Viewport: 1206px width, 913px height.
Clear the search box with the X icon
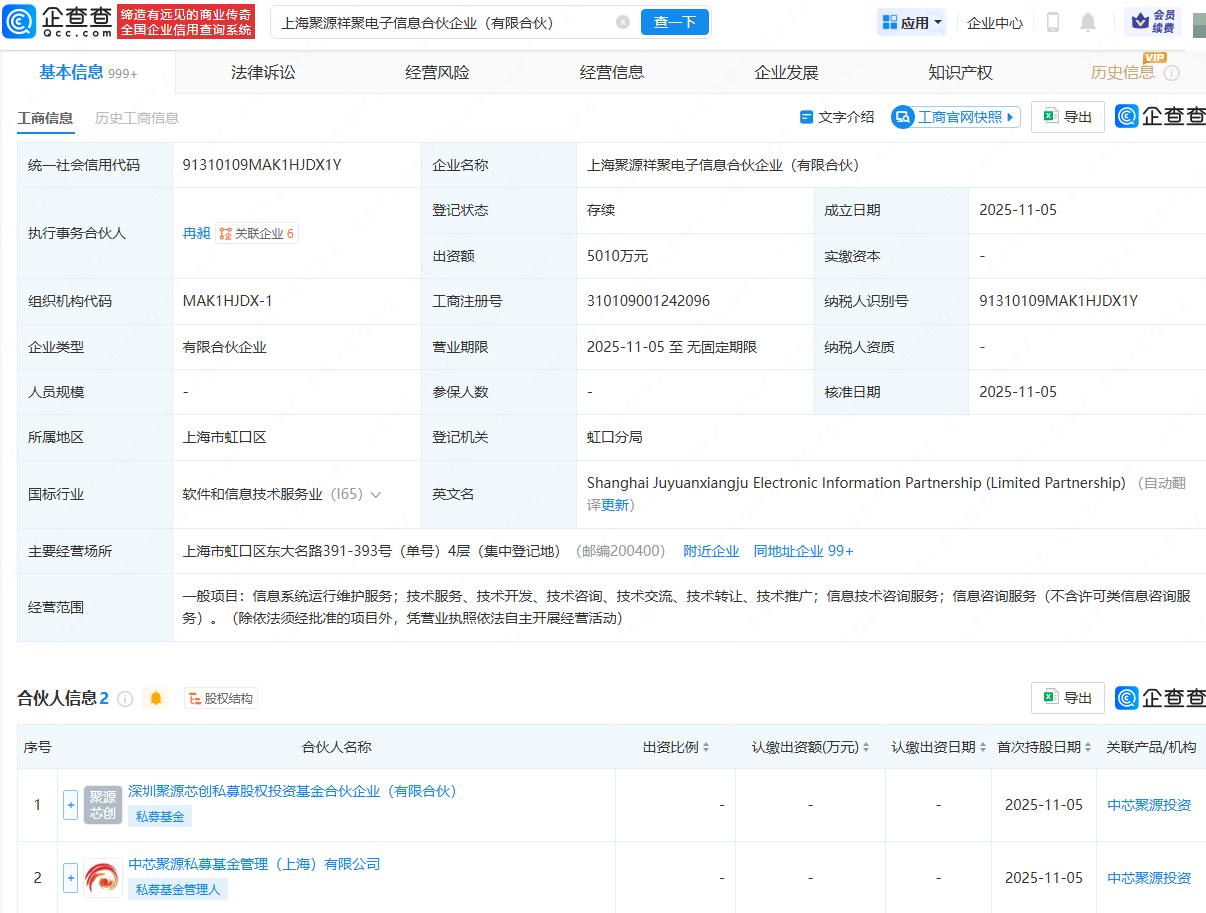(x=623, y=22)
